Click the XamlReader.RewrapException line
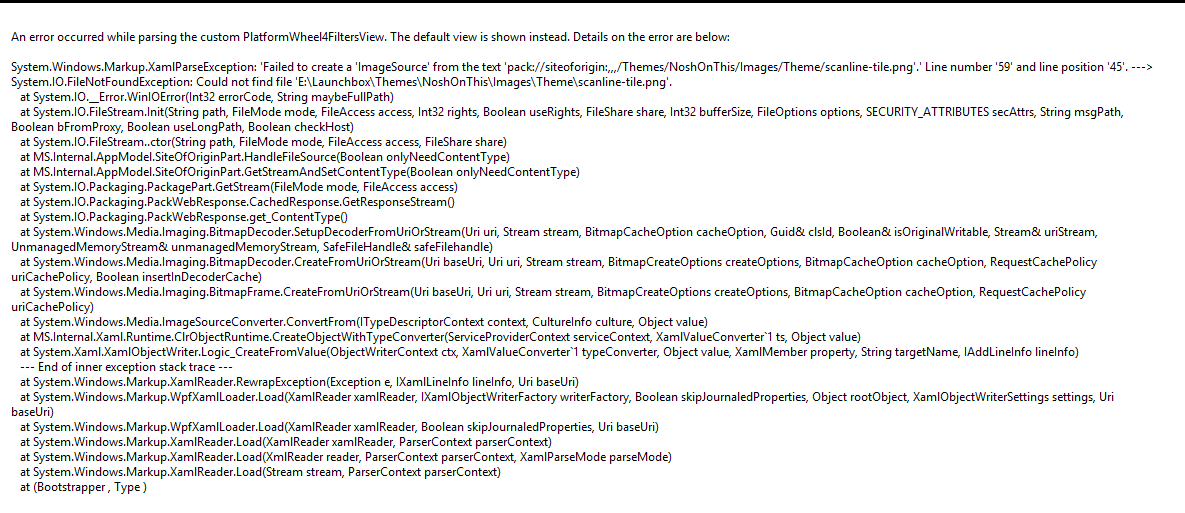The height and width of the screenshot is (513, 1185). click(300, 382)
